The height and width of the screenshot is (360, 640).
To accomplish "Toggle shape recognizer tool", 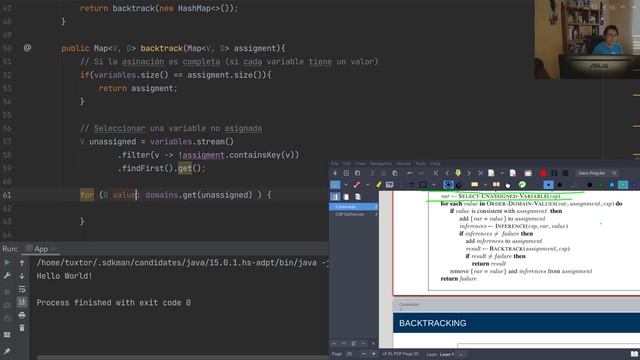I will click(448, 185).
